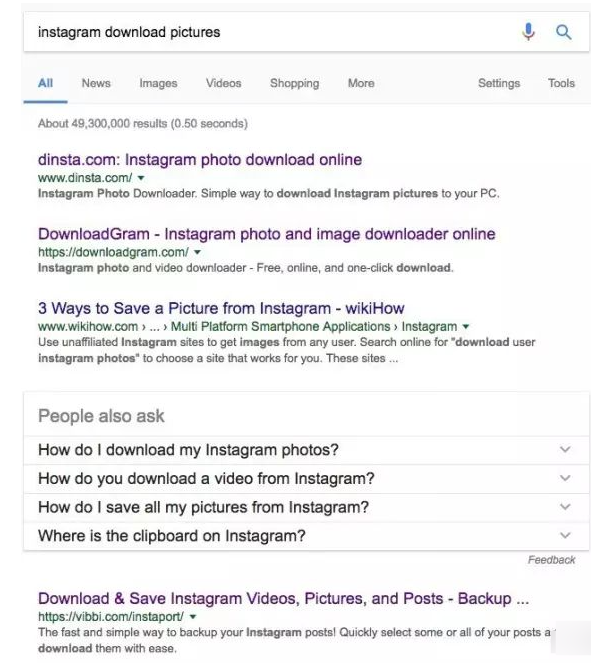Open the search Settings menu

point(499,83)
